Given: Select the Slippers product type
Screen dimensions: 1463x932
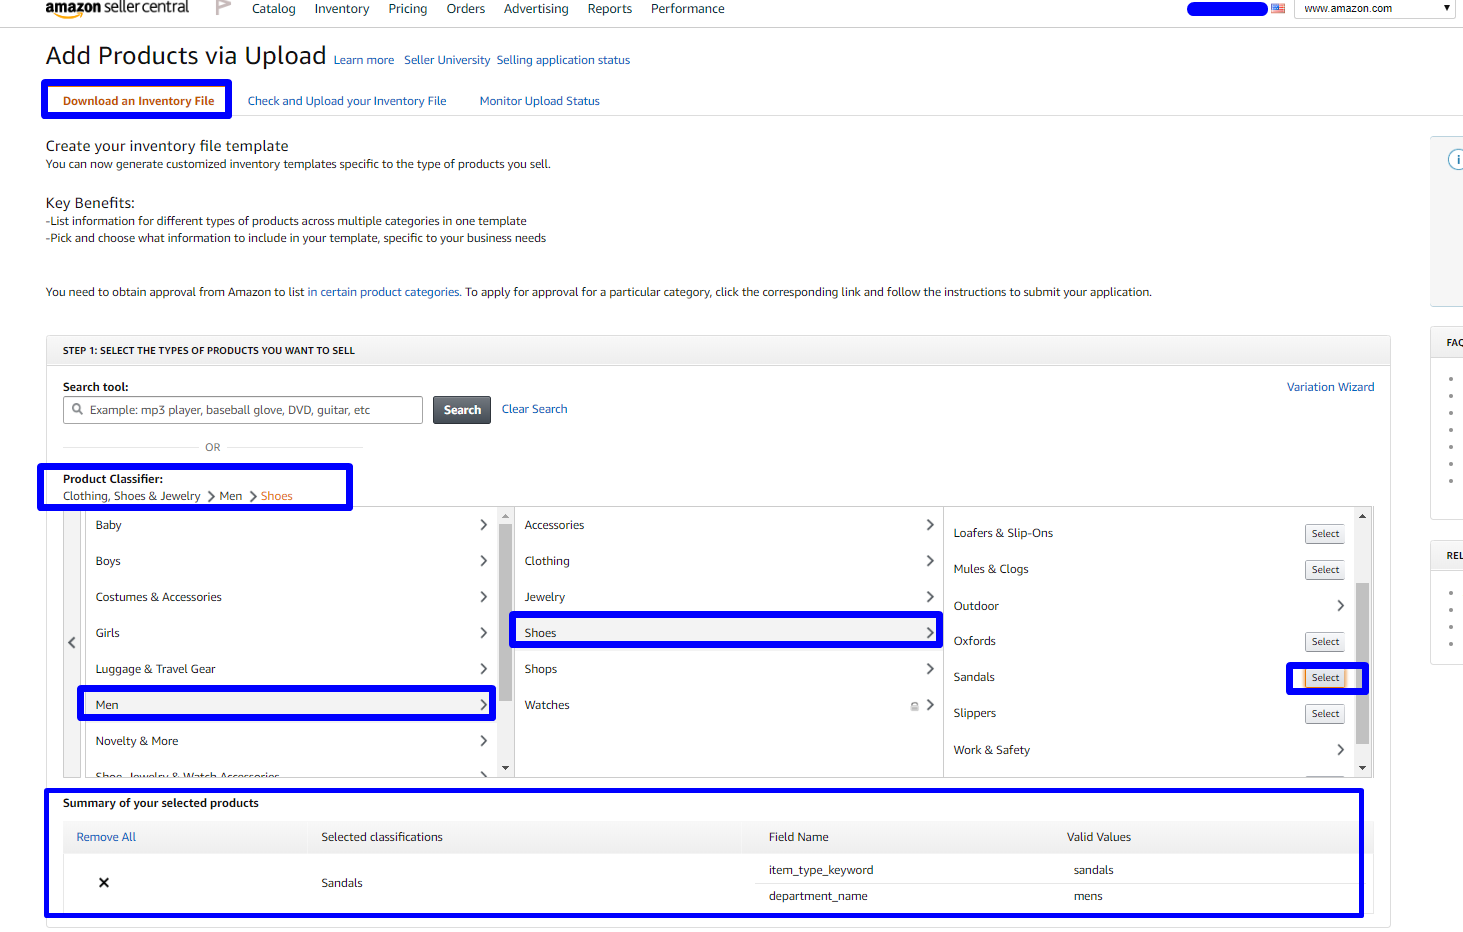Looking at the screenshot, I should [1324, 713].
